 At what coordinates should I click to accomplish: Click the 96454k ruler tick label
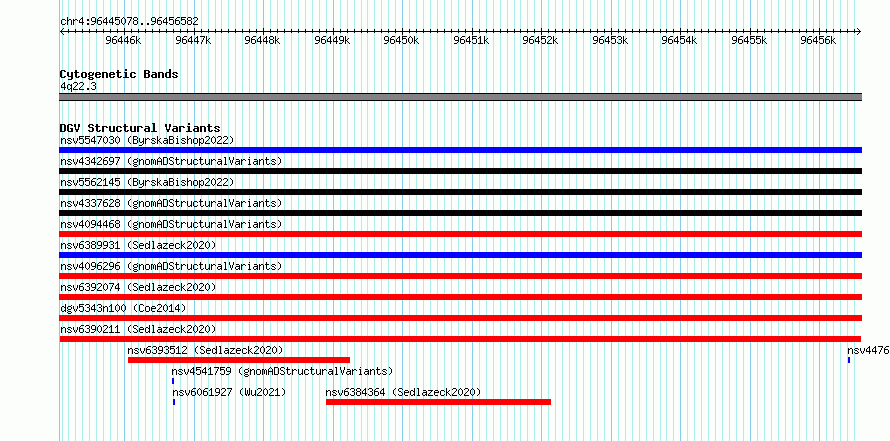[x=680, y=41]
